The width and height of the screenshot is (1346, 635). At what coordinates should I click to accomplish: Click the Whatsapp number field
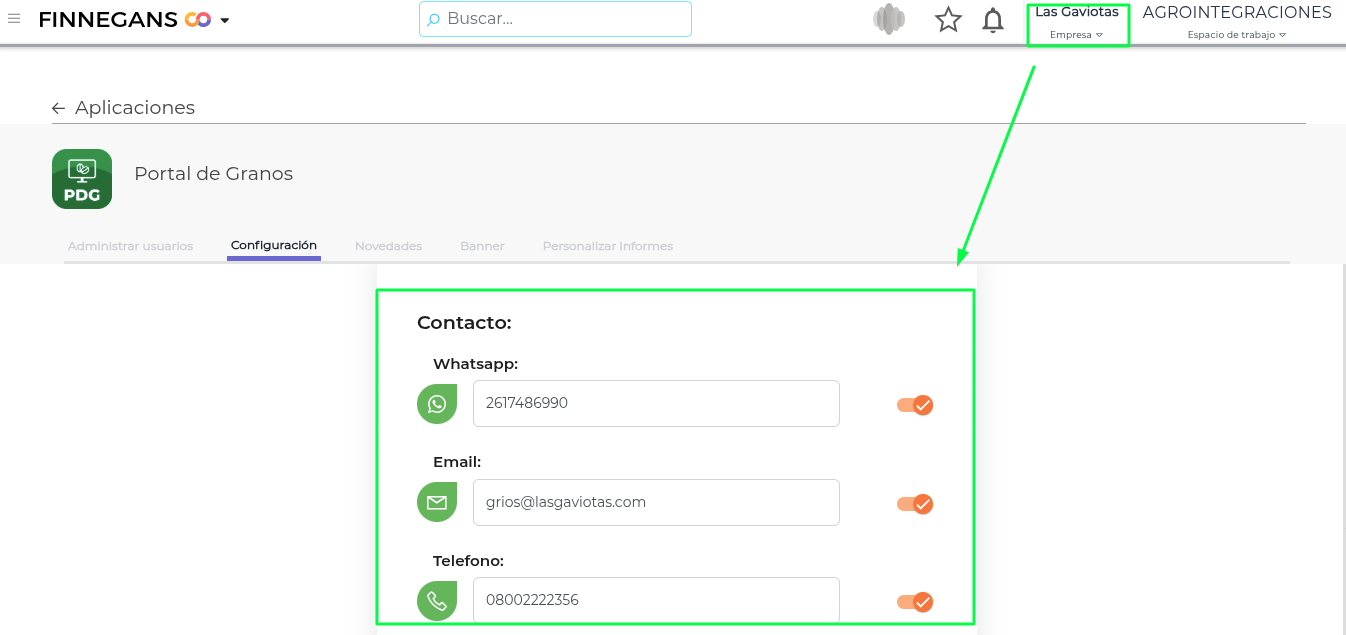656,403
